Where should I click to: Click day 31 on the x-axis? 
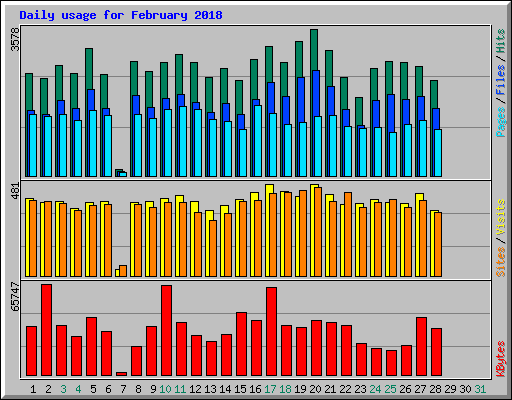point(480,389)
